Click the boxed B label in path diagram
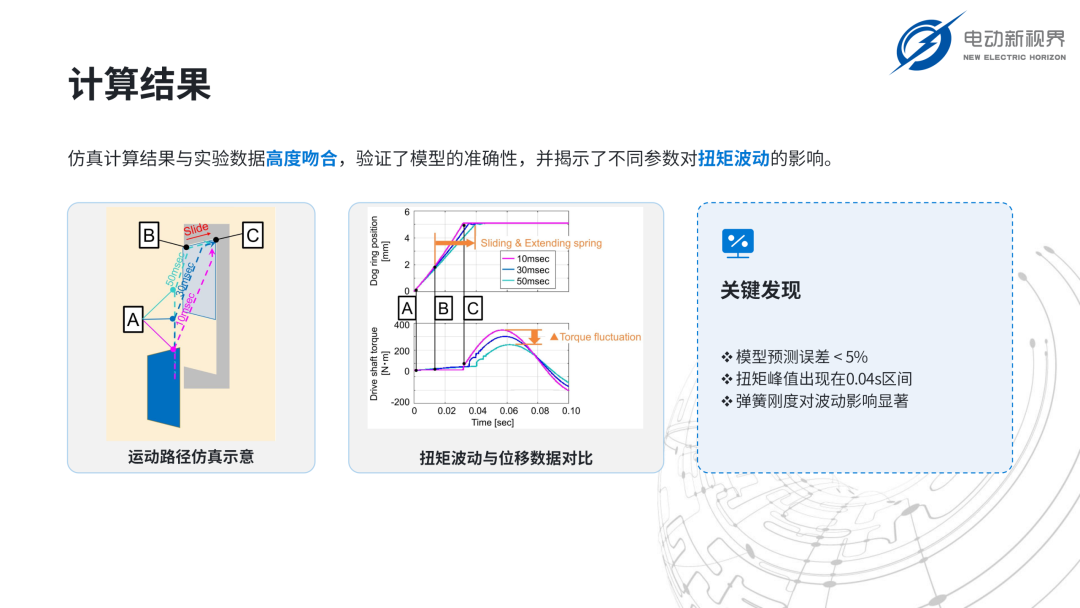This screenshot has height=608, width=1080. (x=149, y=235)
